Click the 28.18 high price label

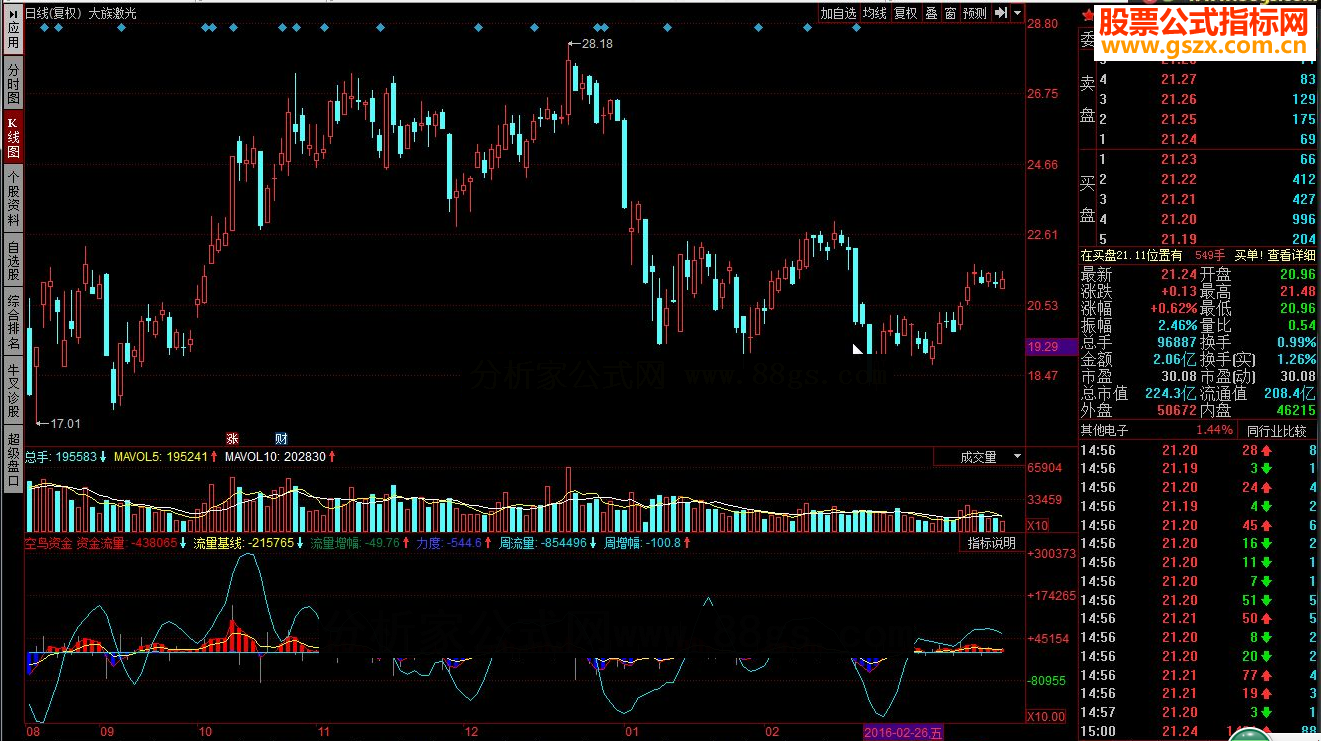pyautogui.click(x=596, y=44)
